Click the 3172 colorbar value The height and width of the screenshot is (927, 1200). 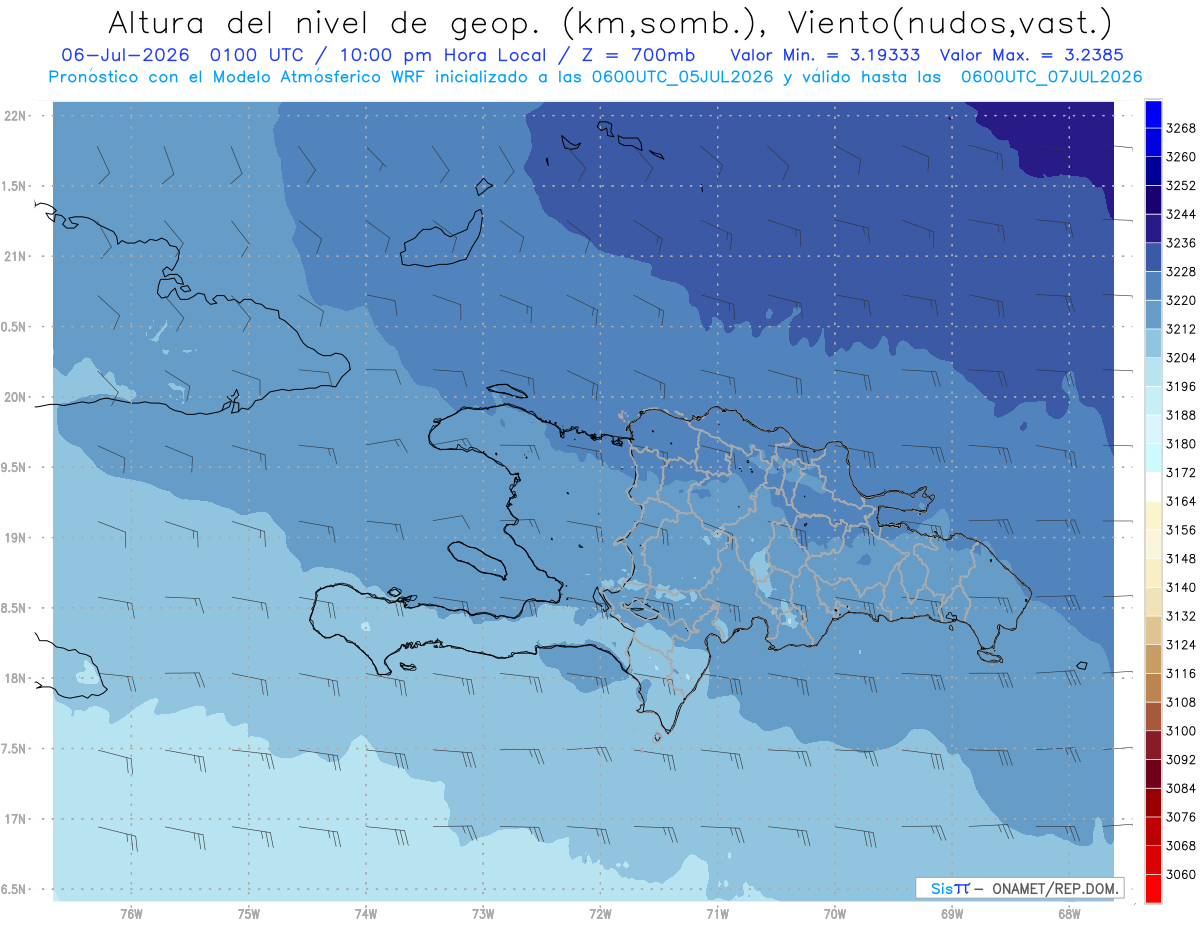pos(1180,473)
